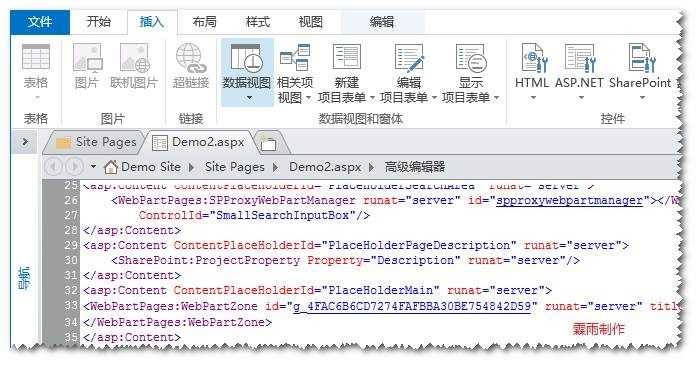Click the closing asp:Content tag on line 31

132,275
